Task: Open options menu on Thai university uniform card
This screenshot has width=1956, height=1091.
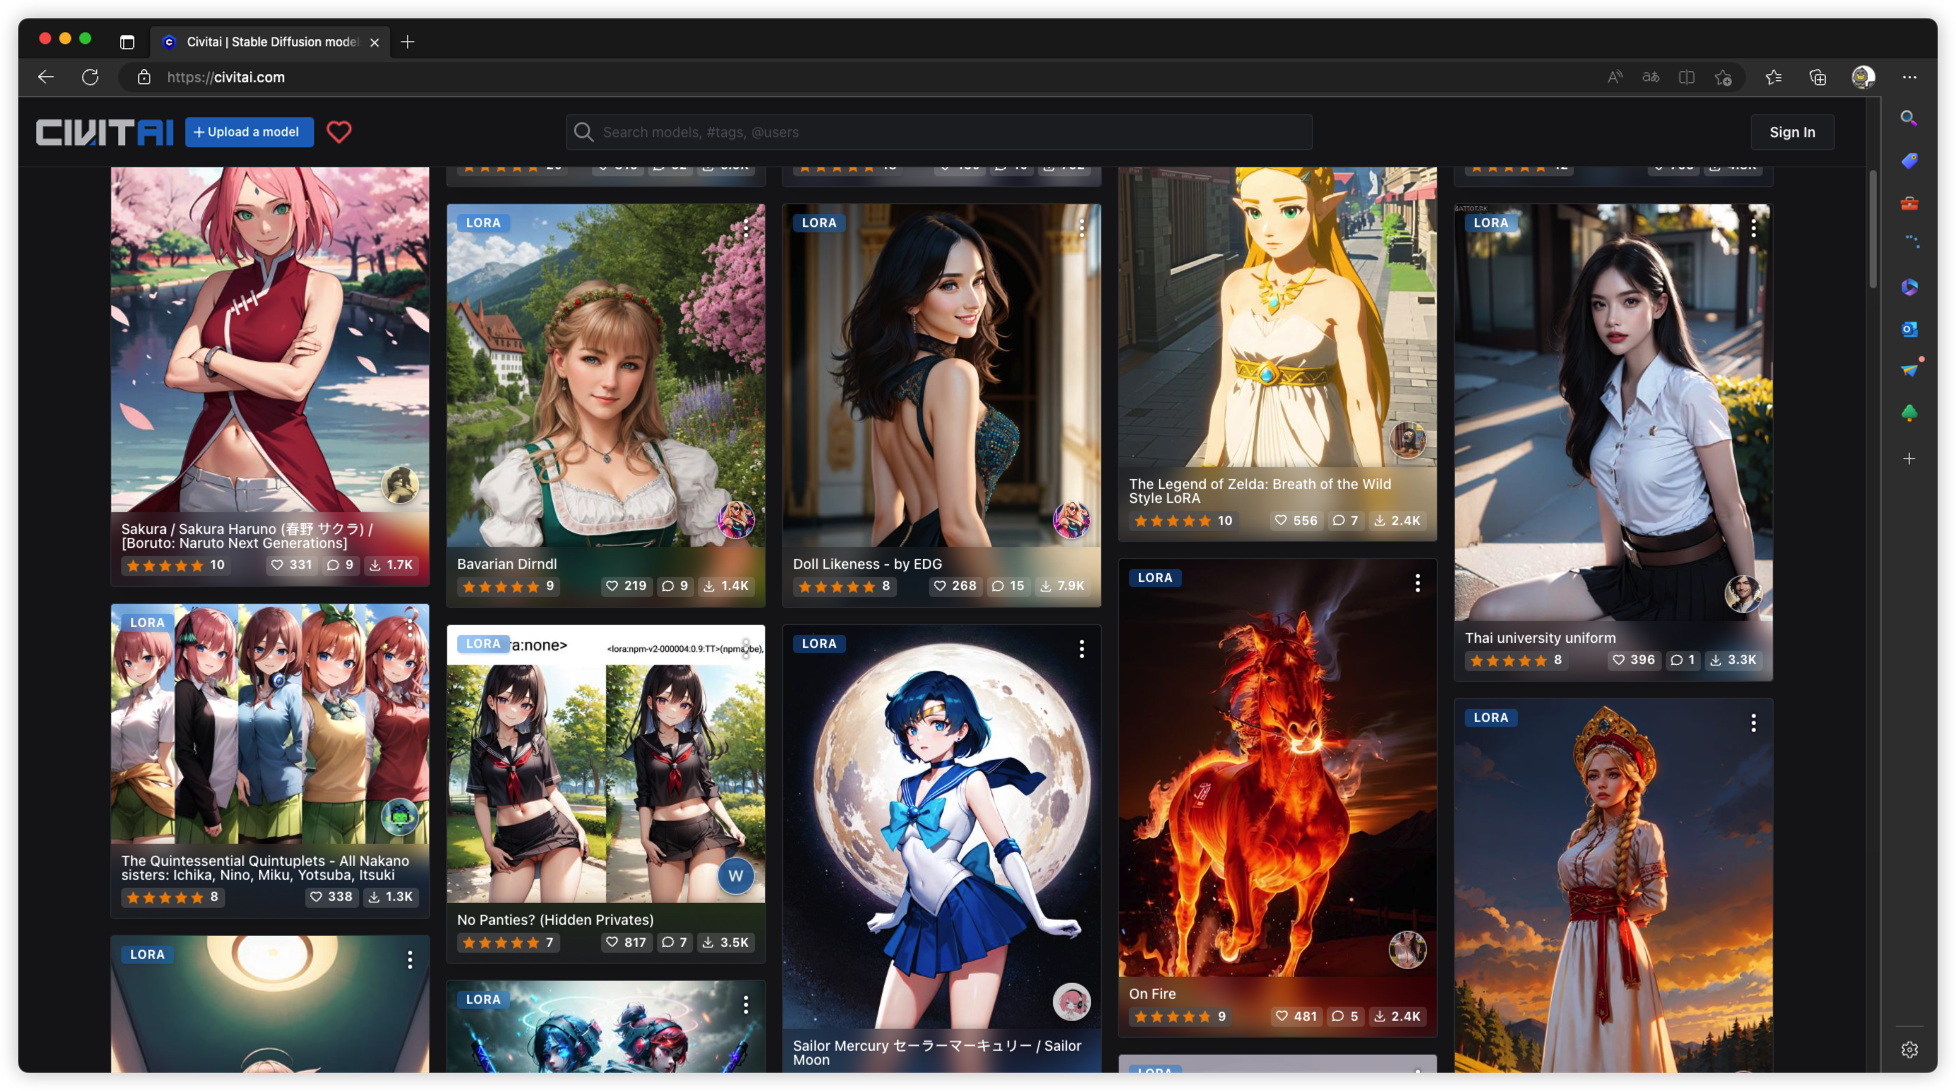Action: [x=1753, y=228]
